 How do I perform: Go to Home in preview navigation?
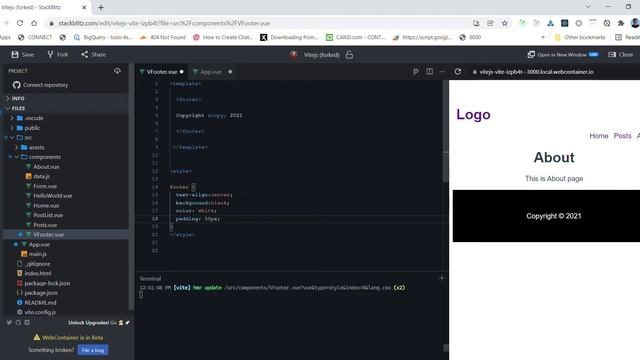[598, 136]
